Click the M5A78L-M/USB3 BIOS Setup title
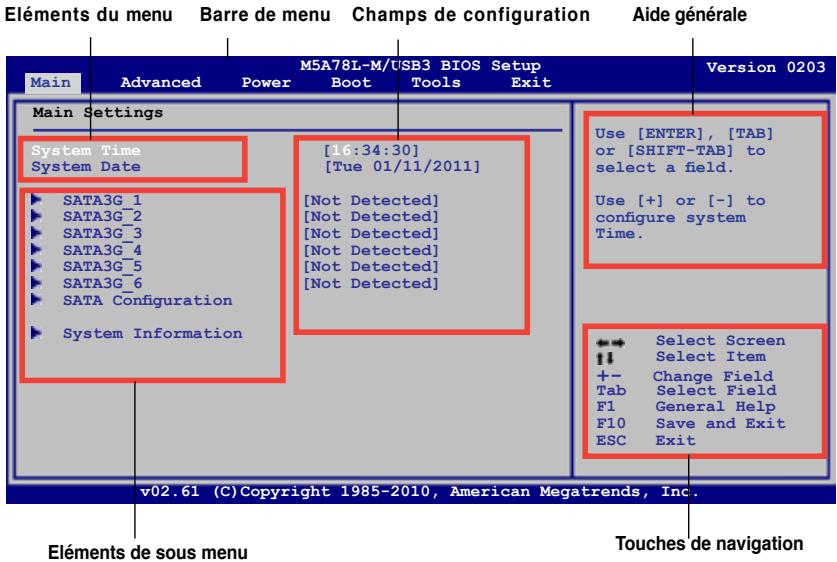 click(x=421, y=66)
